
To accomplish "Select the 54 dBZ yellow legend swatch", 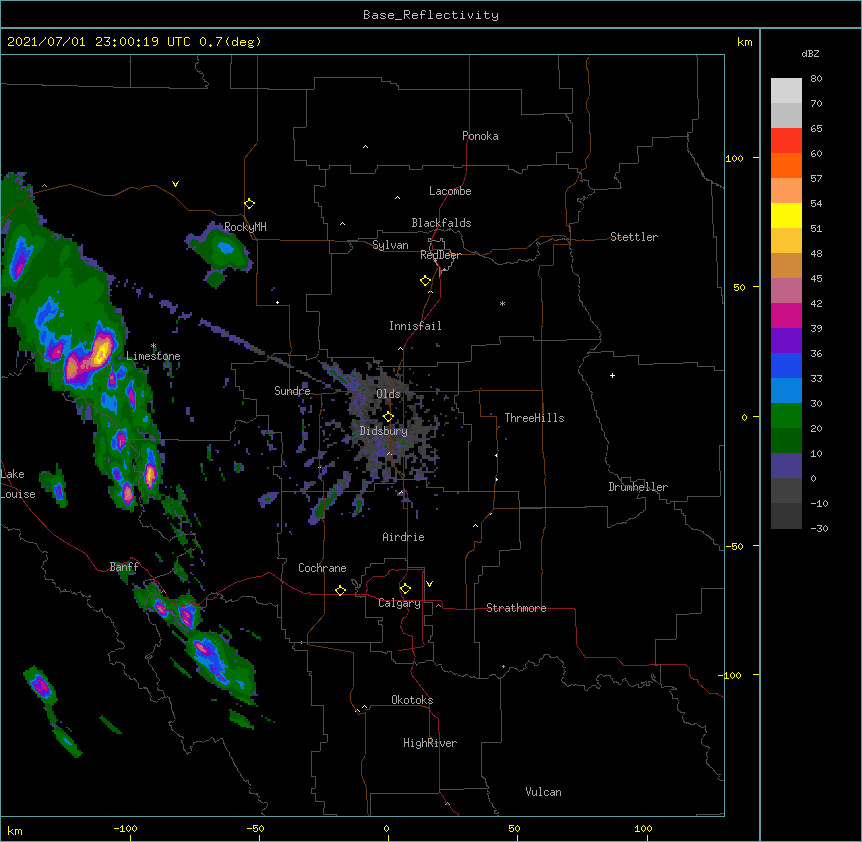I will pos(786,215).
